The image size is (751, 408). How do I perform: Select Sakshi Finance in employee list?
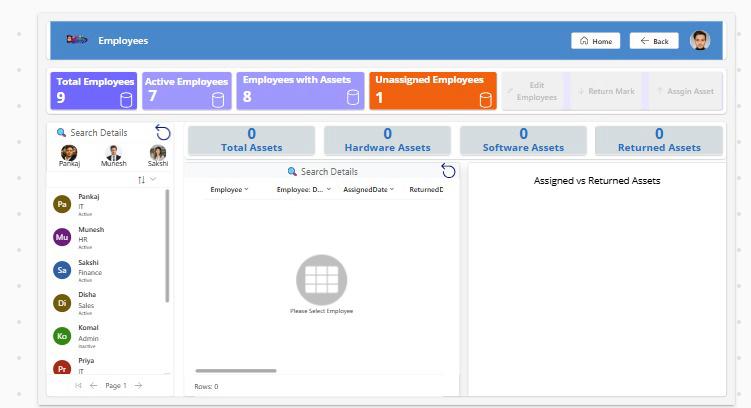108,271
